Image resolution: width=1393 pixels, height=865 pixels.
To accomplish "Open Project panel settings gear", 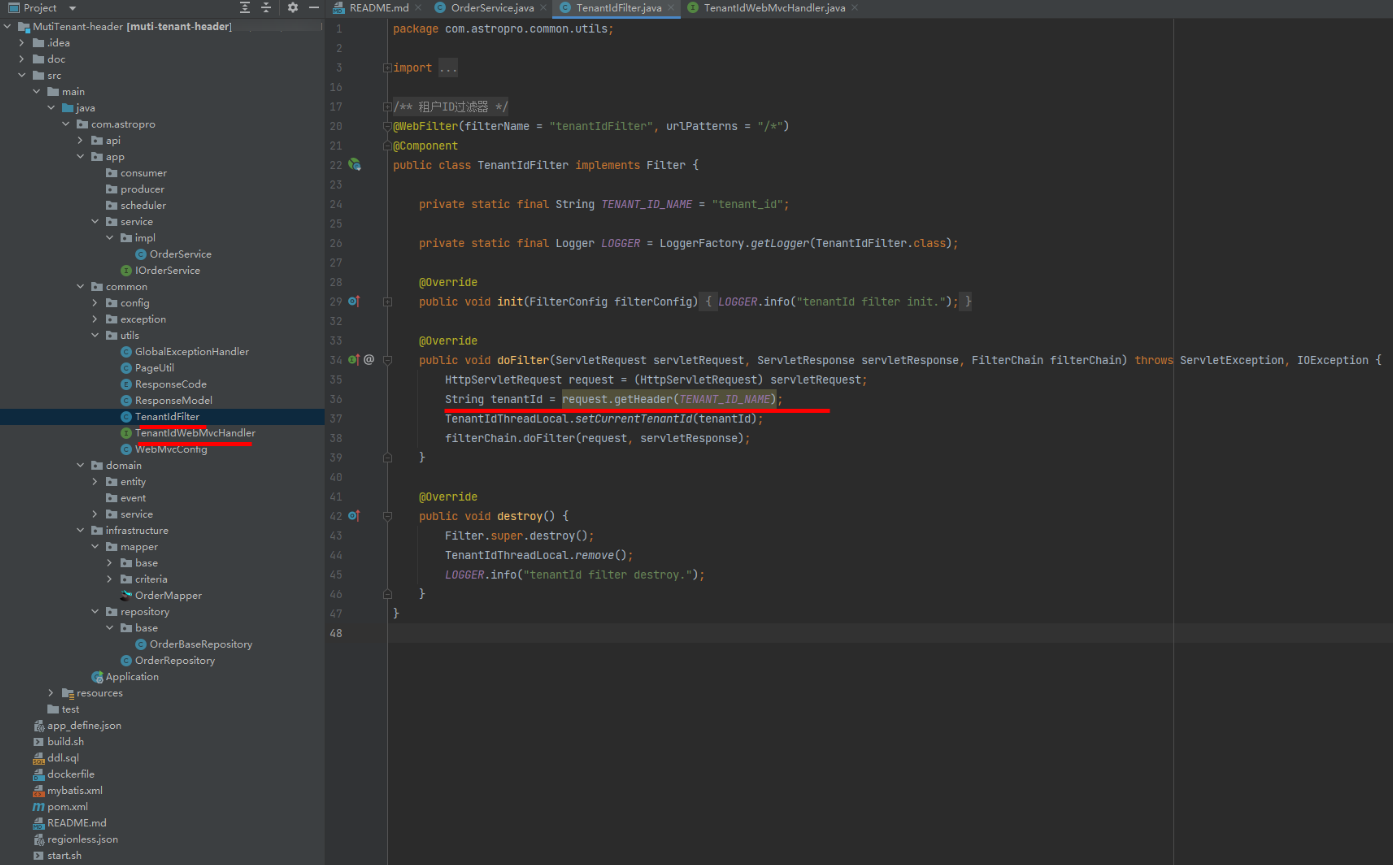I will click(292, 8).
